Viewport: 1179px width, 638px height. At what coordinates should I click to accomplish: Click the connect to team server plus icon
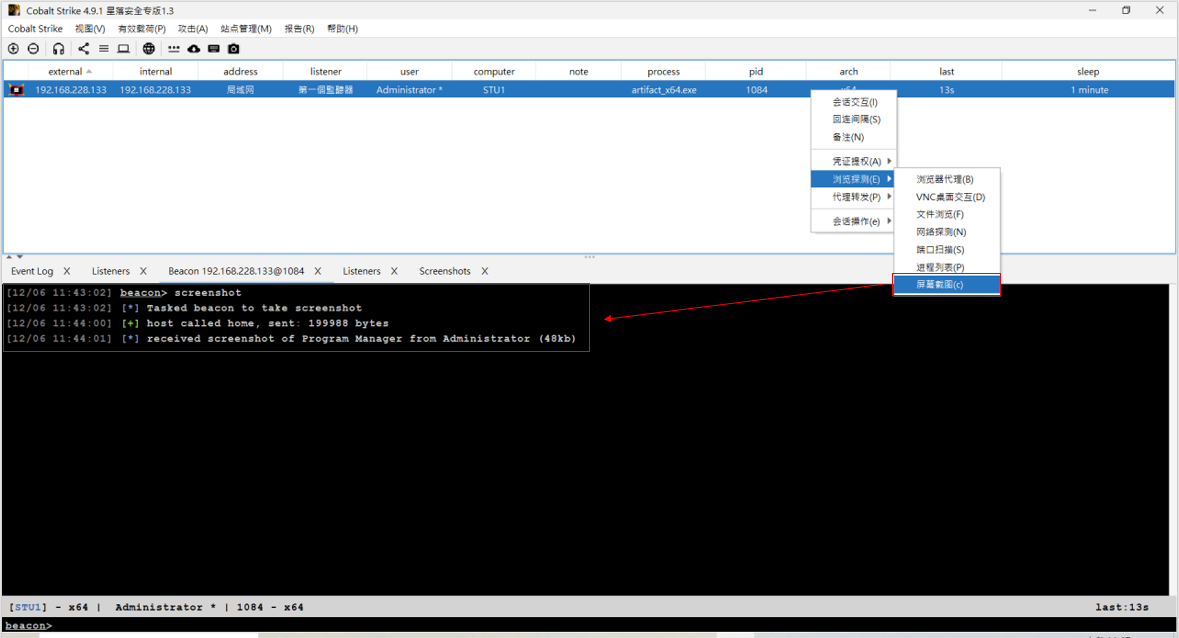14,49
